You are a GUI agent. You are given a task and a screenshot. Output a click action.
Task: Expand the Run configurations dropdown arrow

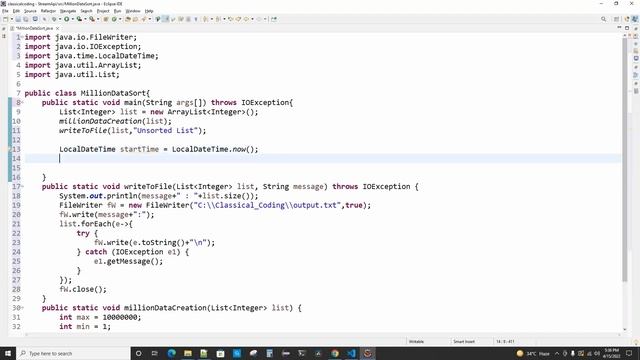(x=73, y=19)
